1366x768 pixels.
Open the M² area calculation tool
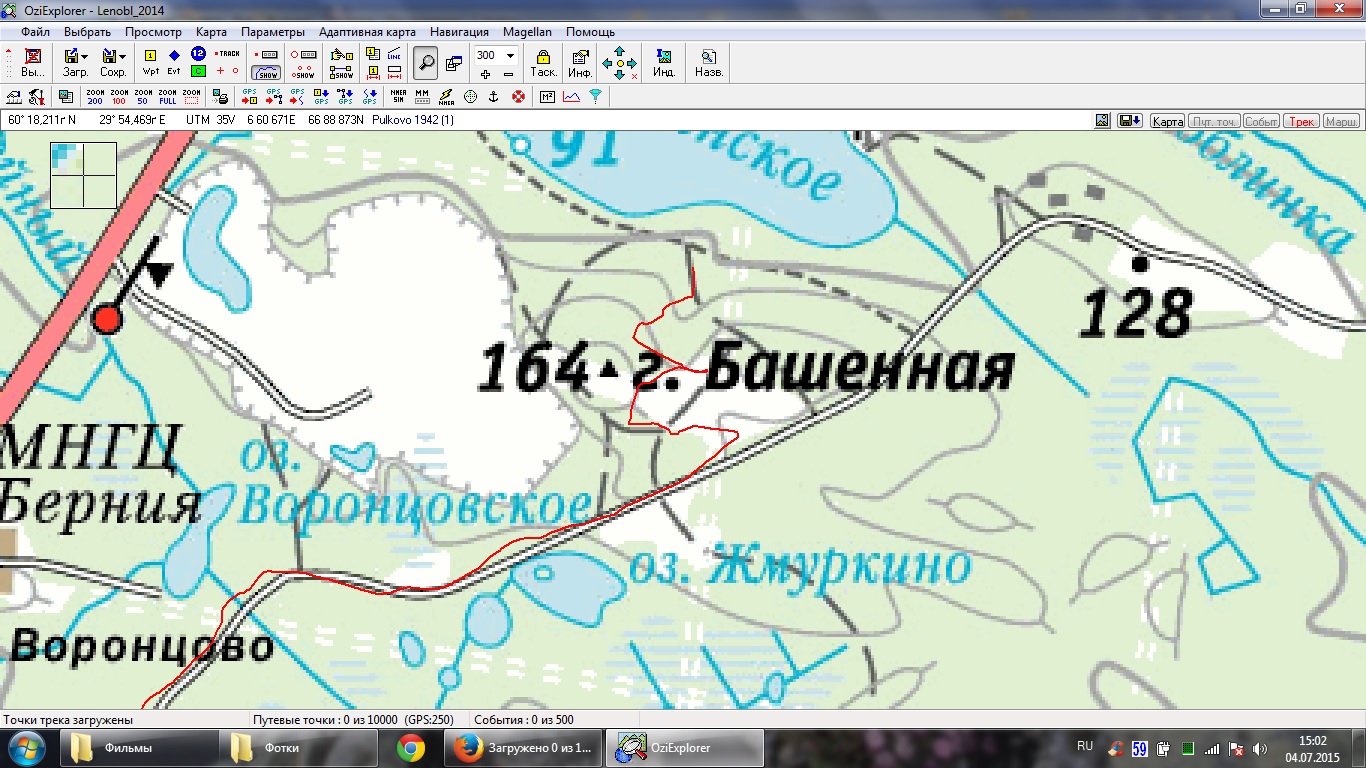point(547,97)
